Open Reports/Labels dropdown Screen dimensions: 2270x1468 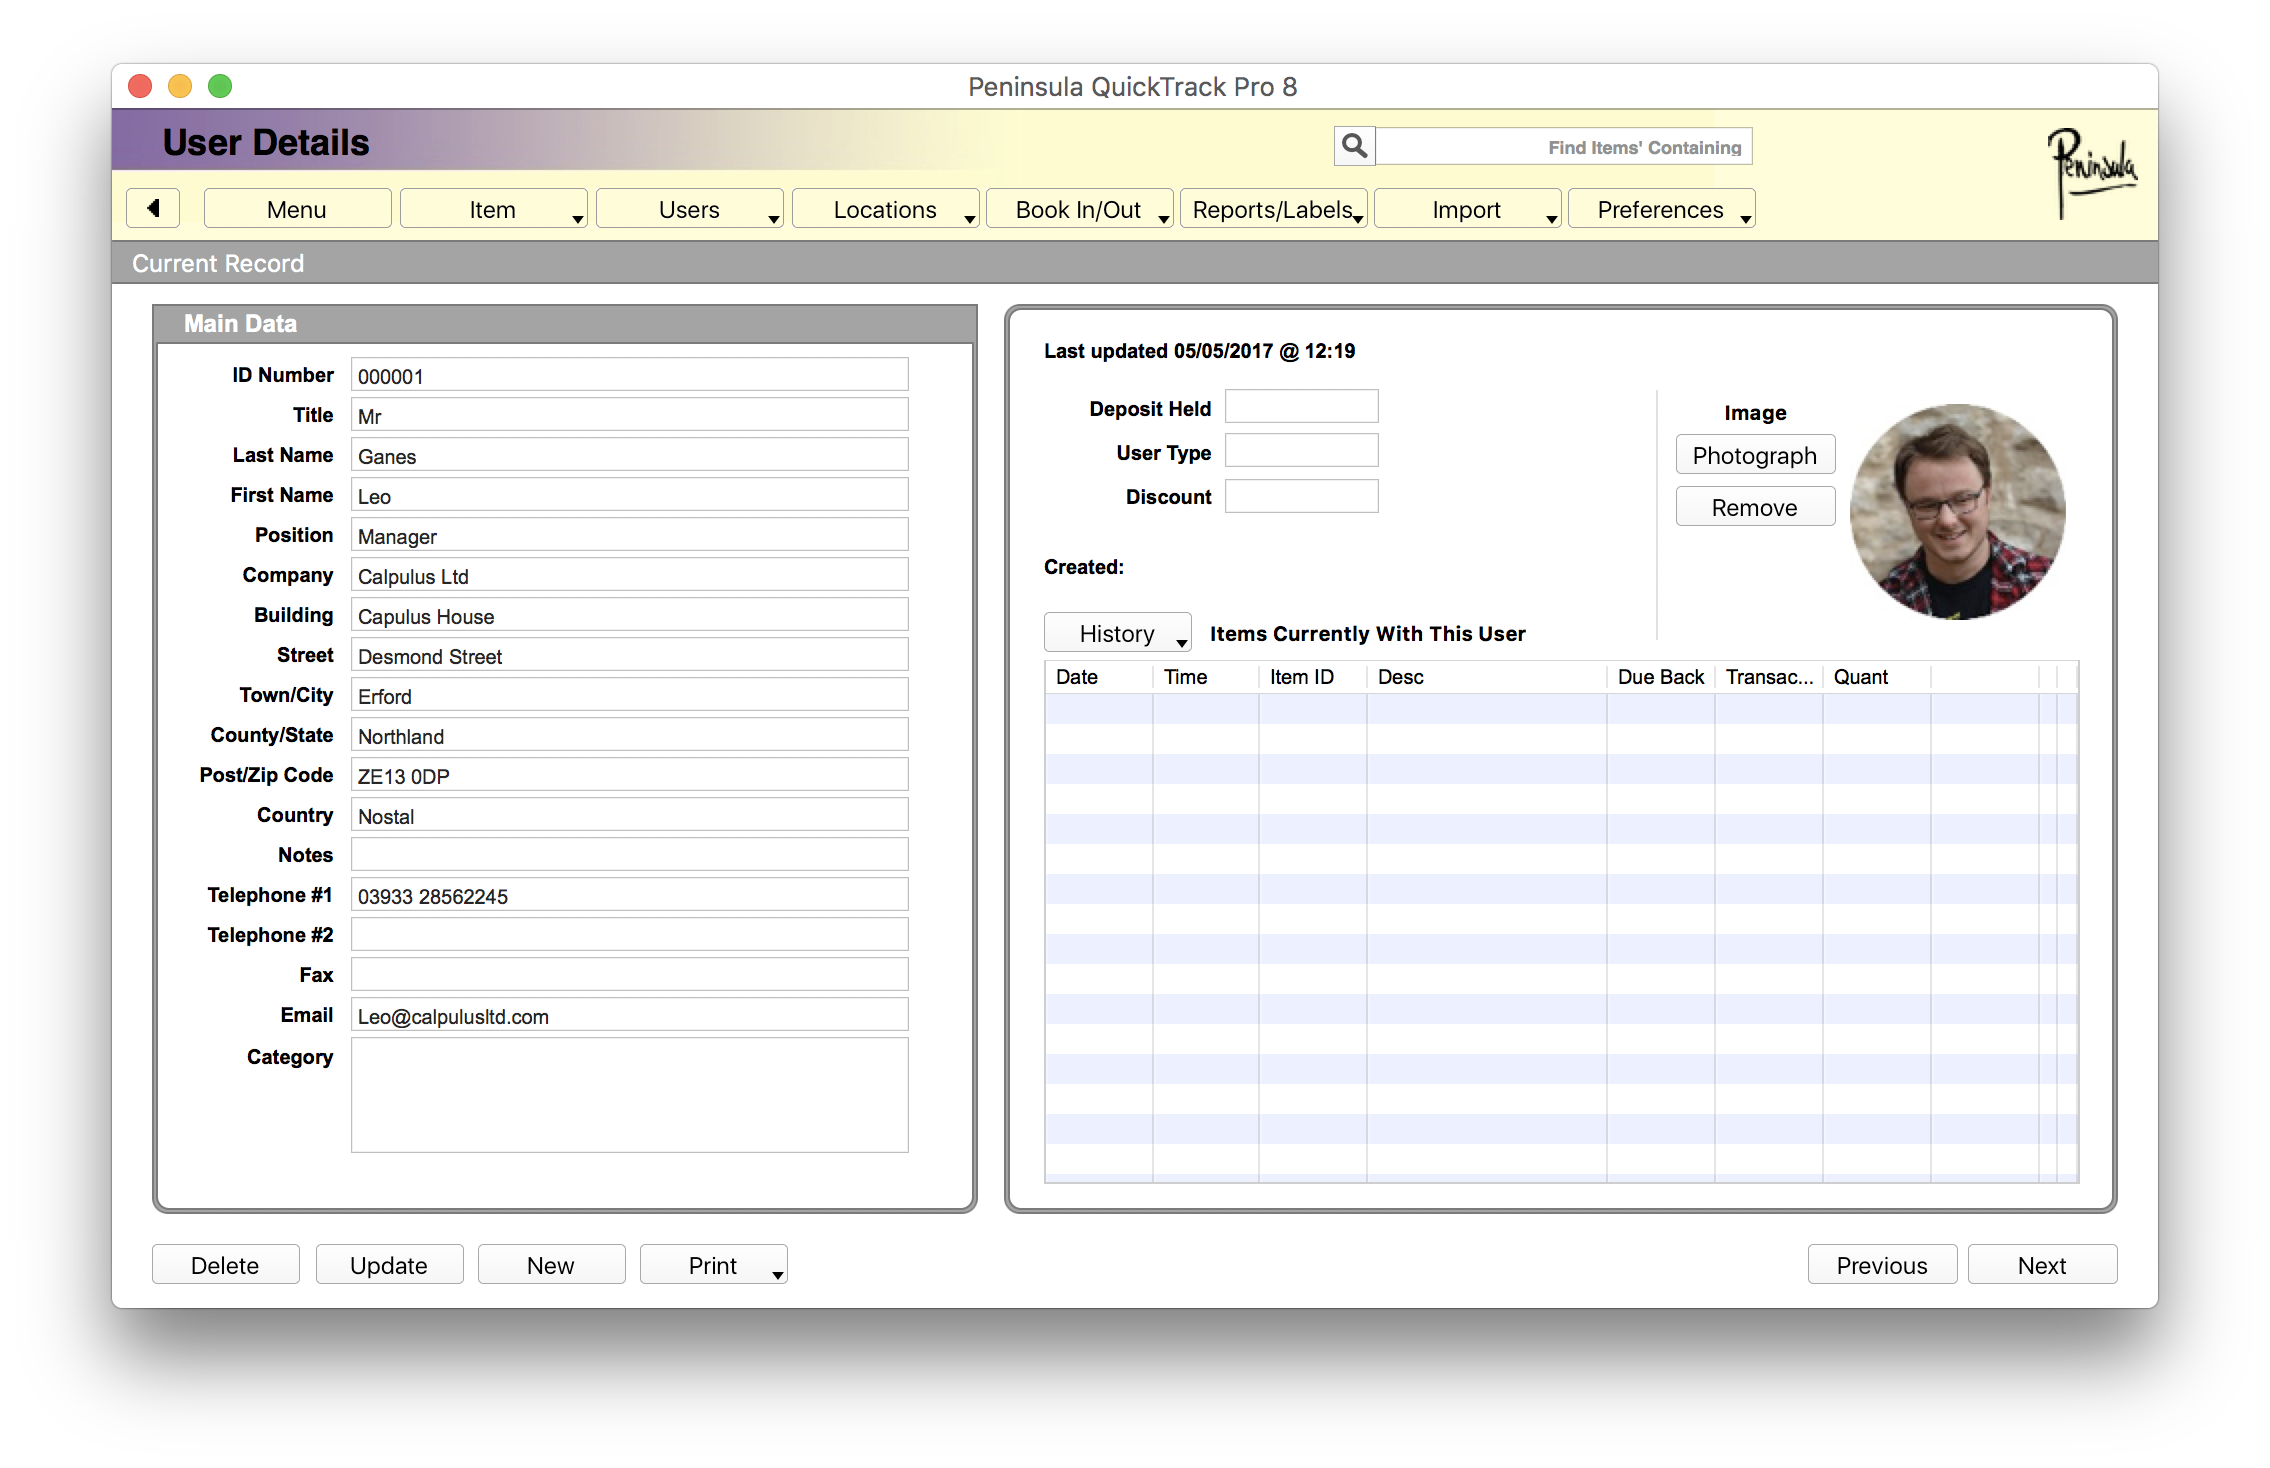click(x=1273, y=209)
